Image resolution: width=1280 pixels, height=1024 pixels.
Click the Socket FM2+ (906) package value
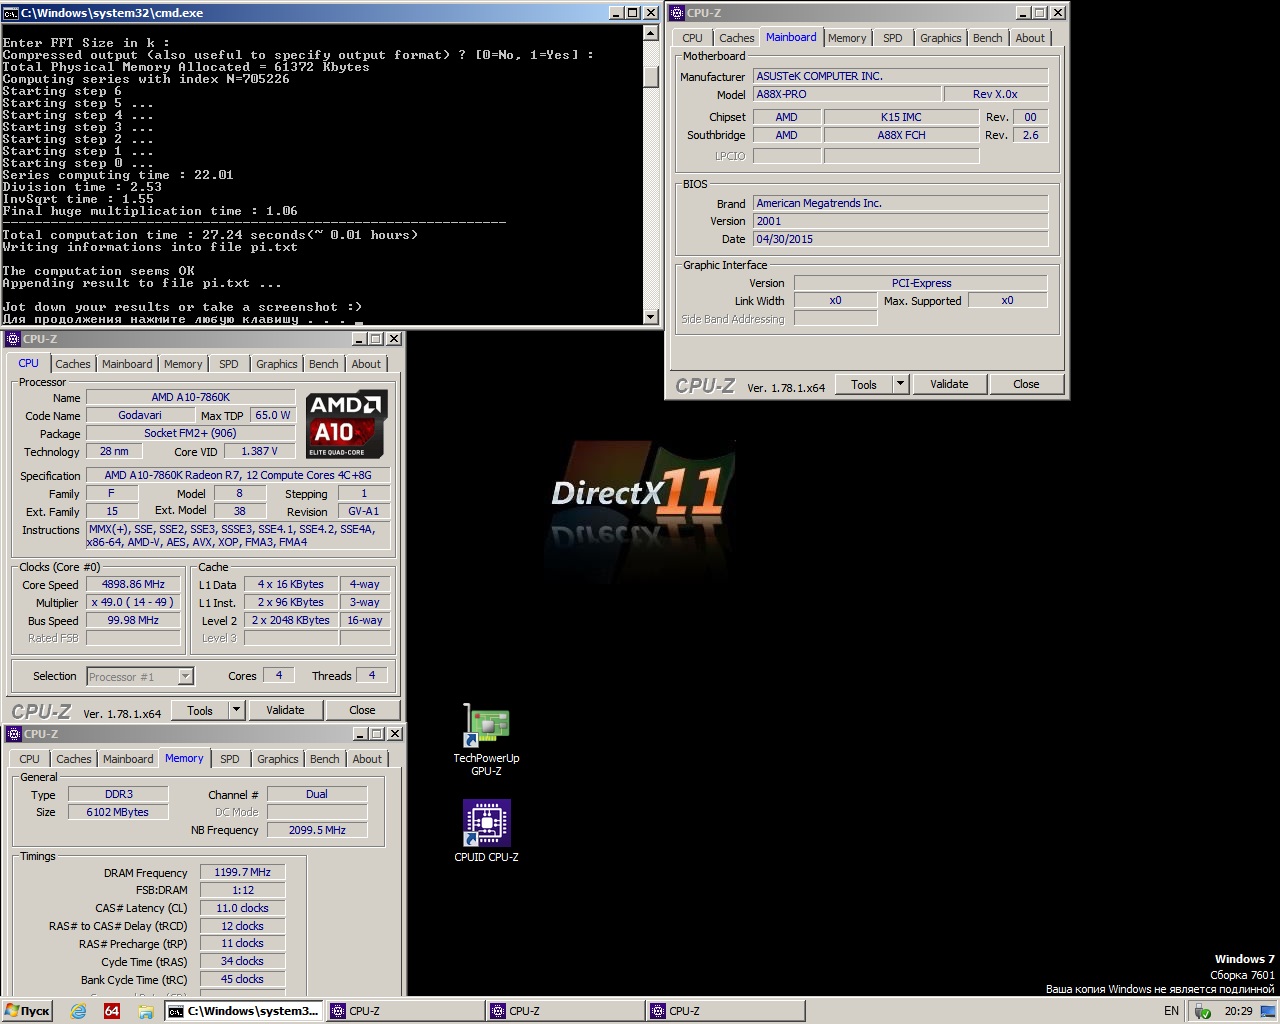point(190,433)
